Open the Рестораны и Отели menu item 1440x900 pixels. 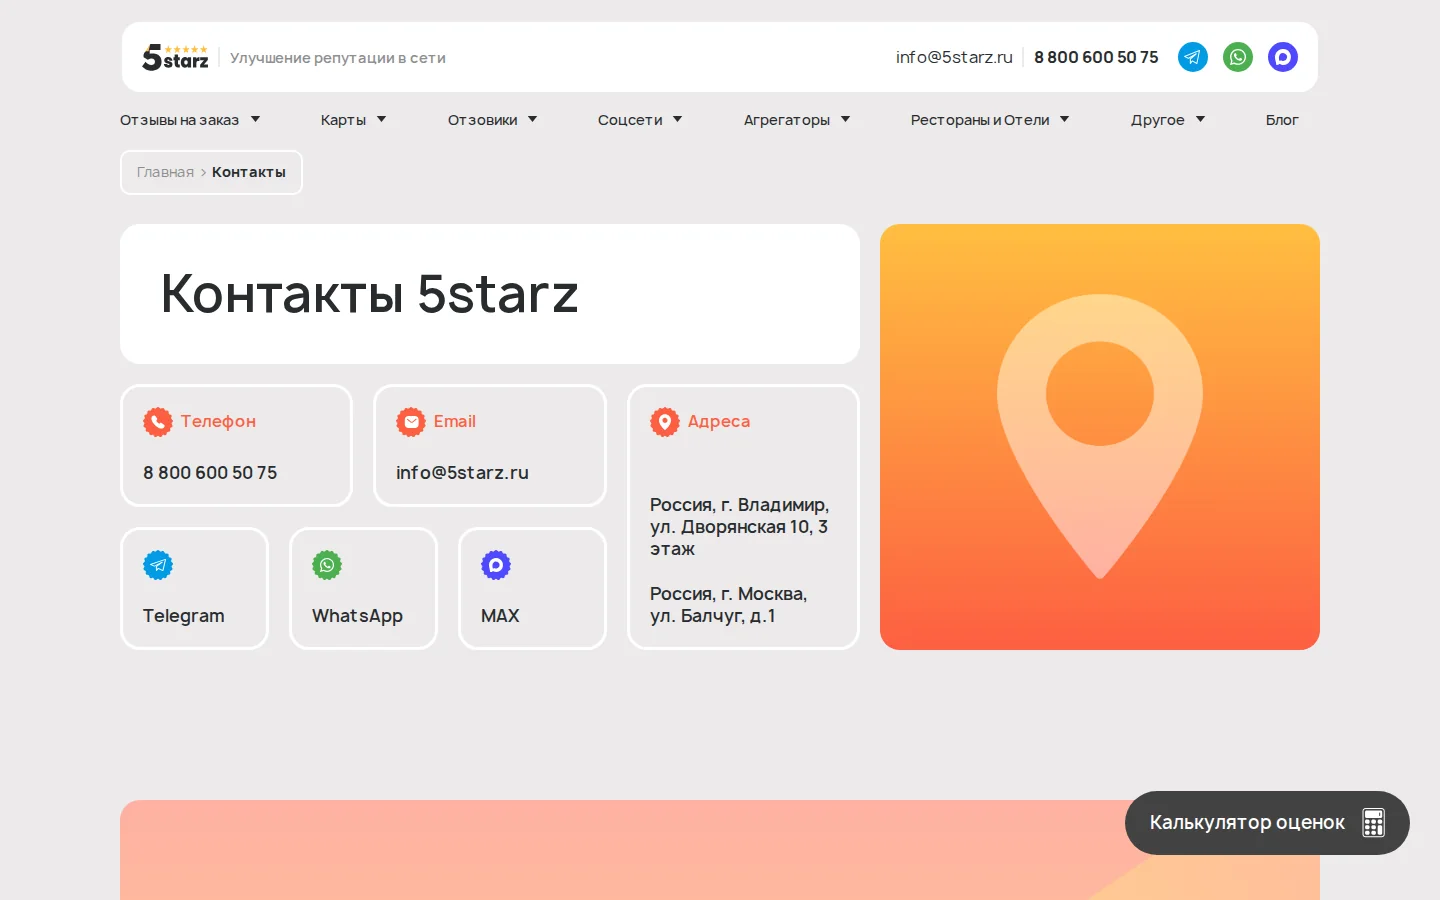coord(980,120)
